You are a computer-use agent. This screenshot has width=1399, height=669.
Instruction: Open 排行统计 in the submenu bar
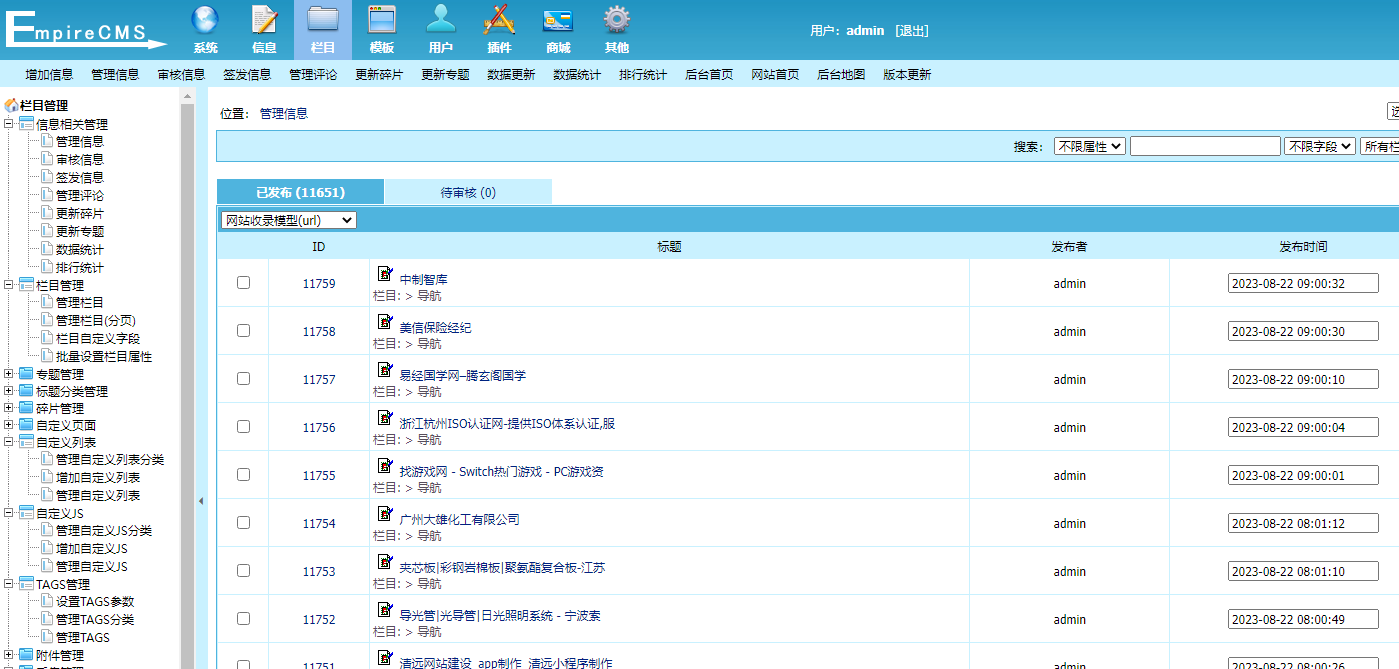(643, 75)
